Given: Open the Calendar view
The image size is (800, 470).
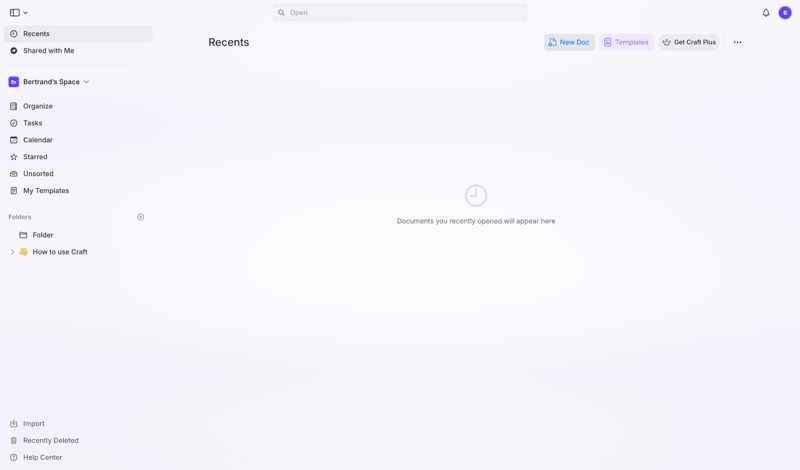Looking at the screenshot, I should pyautogui.click(x=38, y=140).
